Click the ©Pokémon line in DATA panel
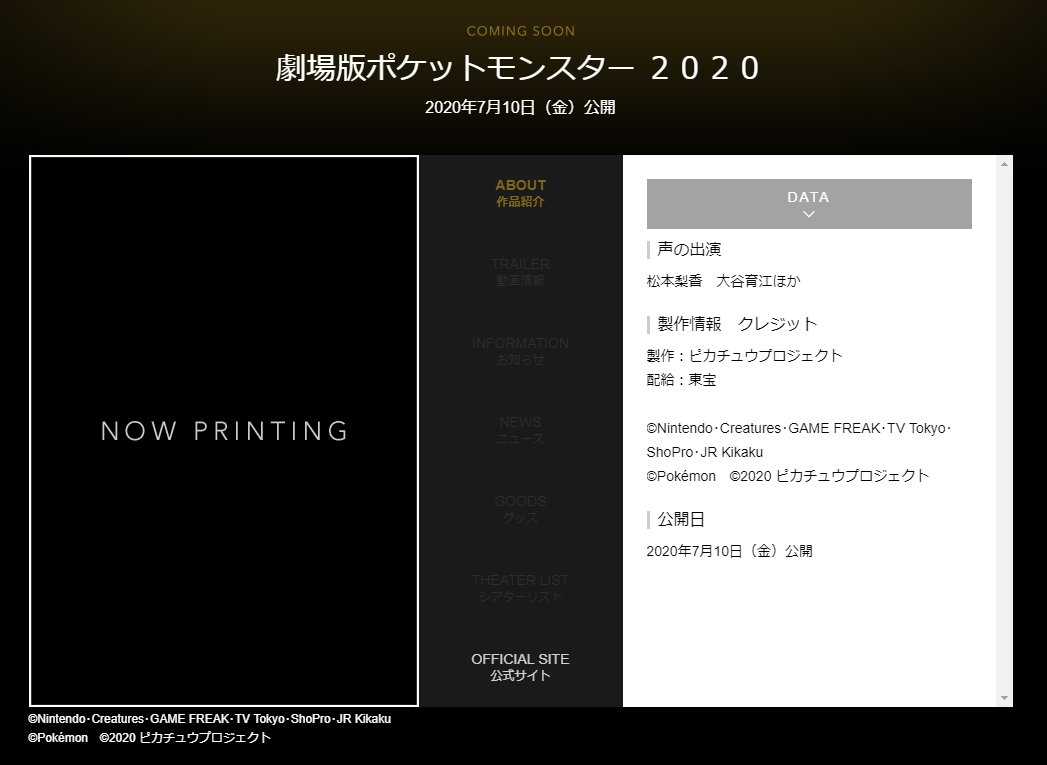The width and height of the screenshot is (1047, 765). pyautogui.click(x=788, y=476)
